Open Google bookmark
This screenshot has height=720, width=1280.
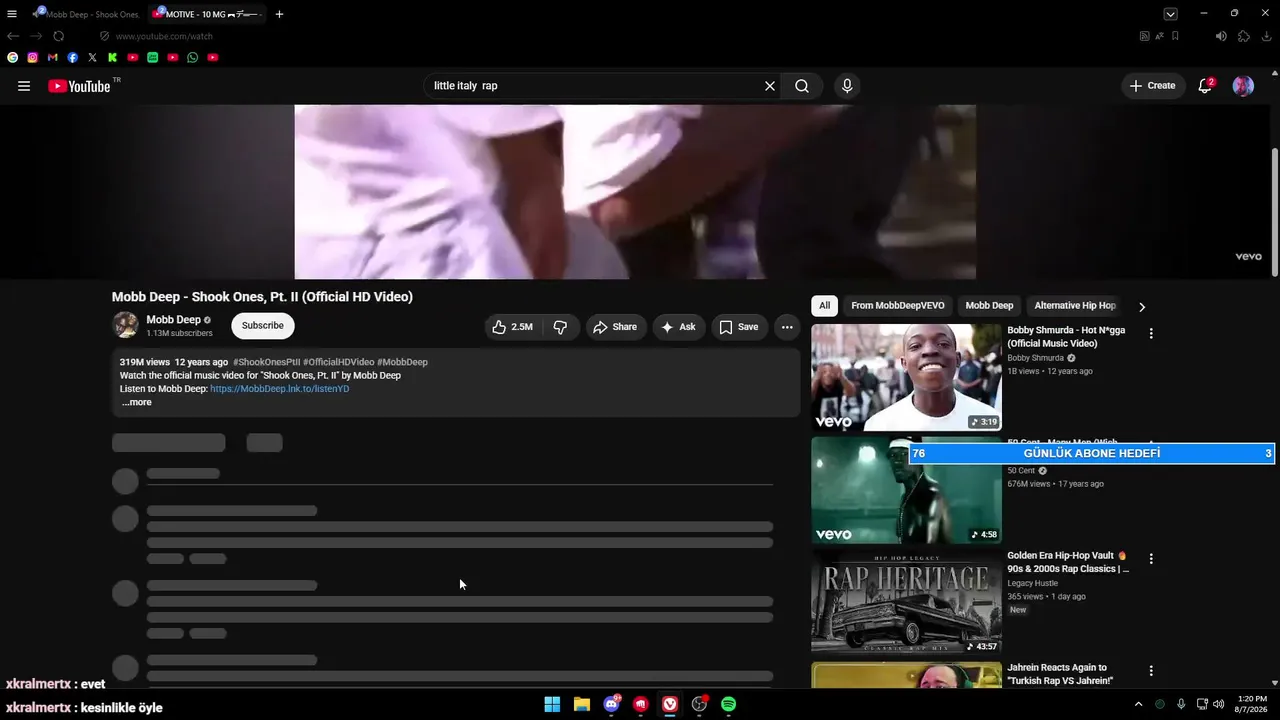[x=13, y=58]
